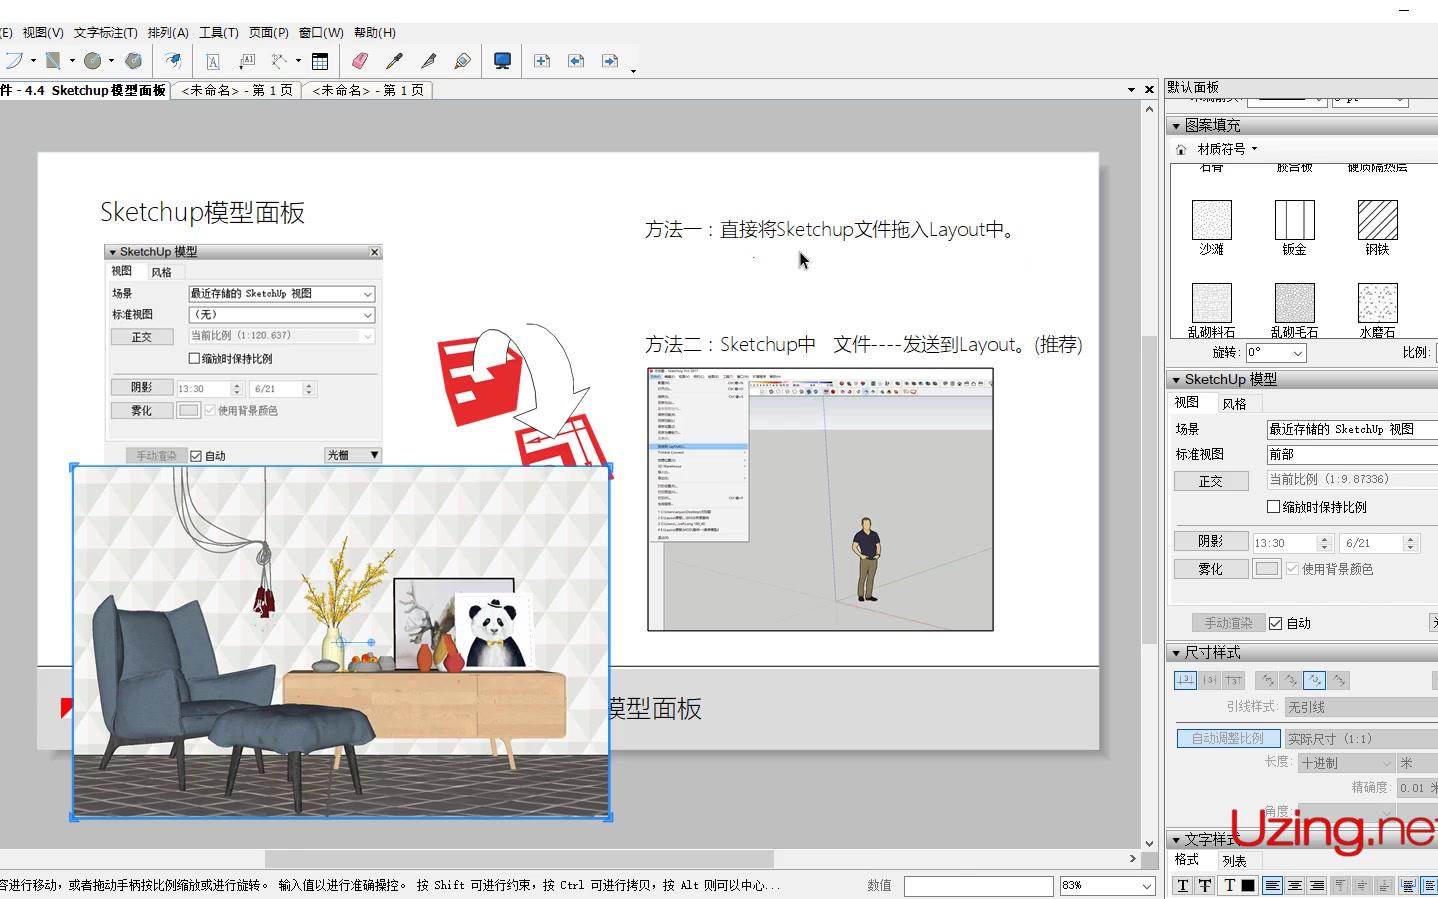This screenshot has width=1438, height=899.
Task: Go to previous page via toolbar icon
Action: point(576,61)
